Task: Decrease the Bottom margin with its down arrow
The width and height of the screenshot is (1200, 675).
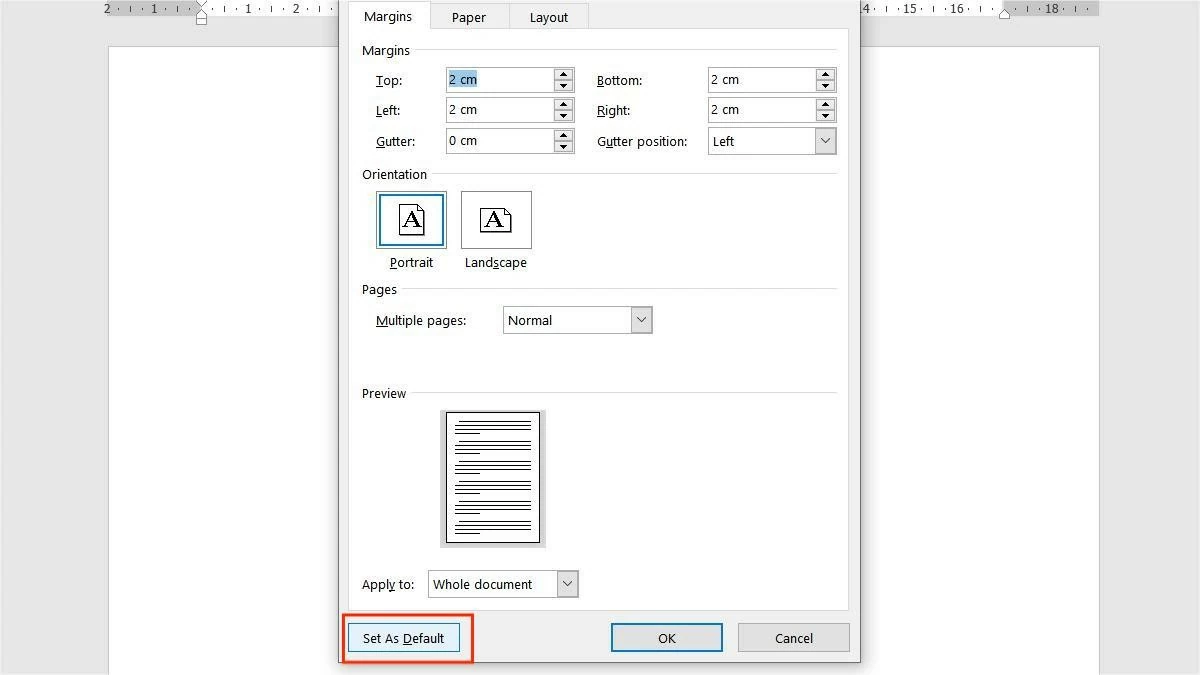Action: 824,85
